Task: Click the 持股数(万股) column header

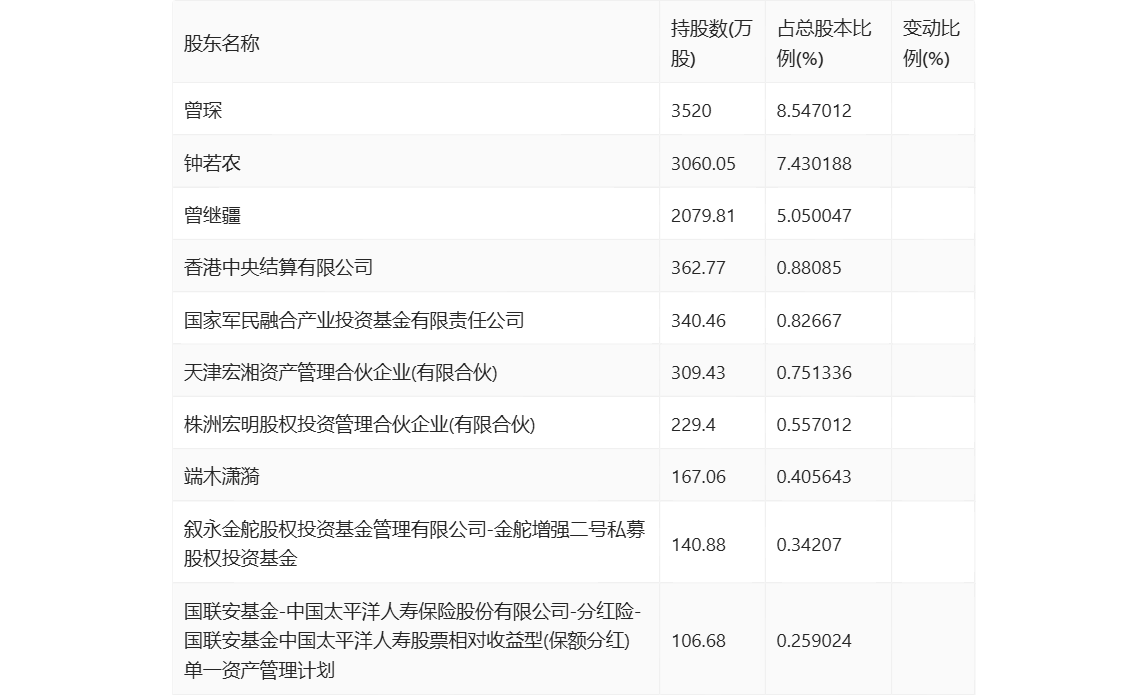Action: click(711, 44)
